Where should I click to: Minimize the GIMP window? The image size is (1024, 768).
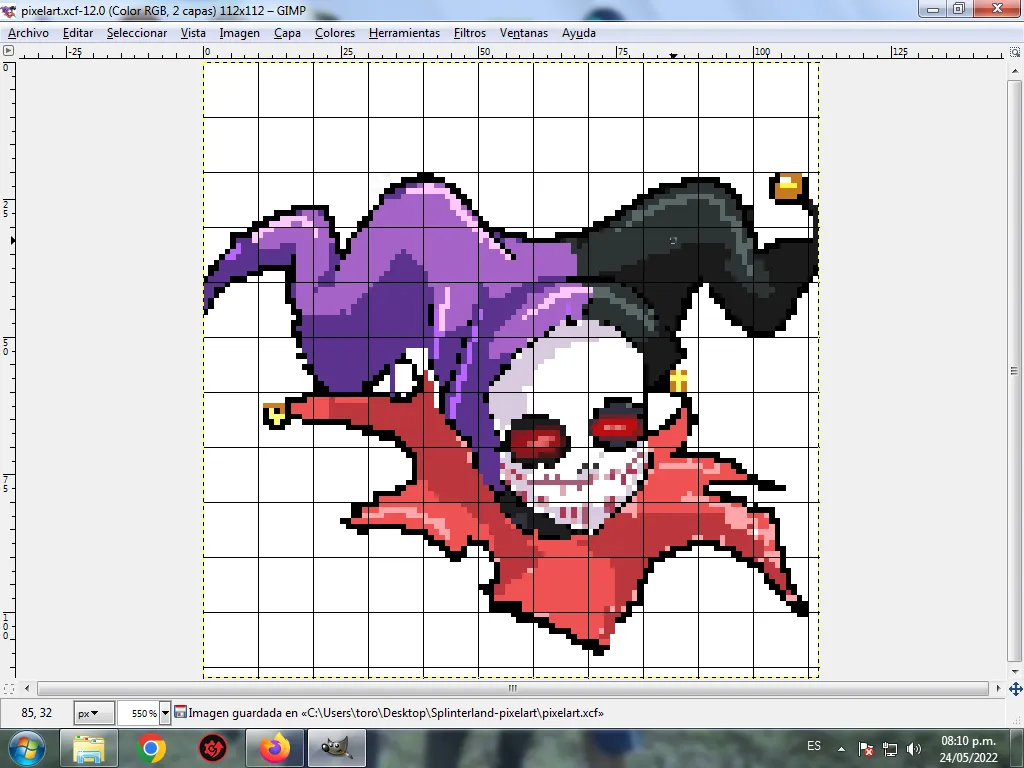(x=933, y=9)
